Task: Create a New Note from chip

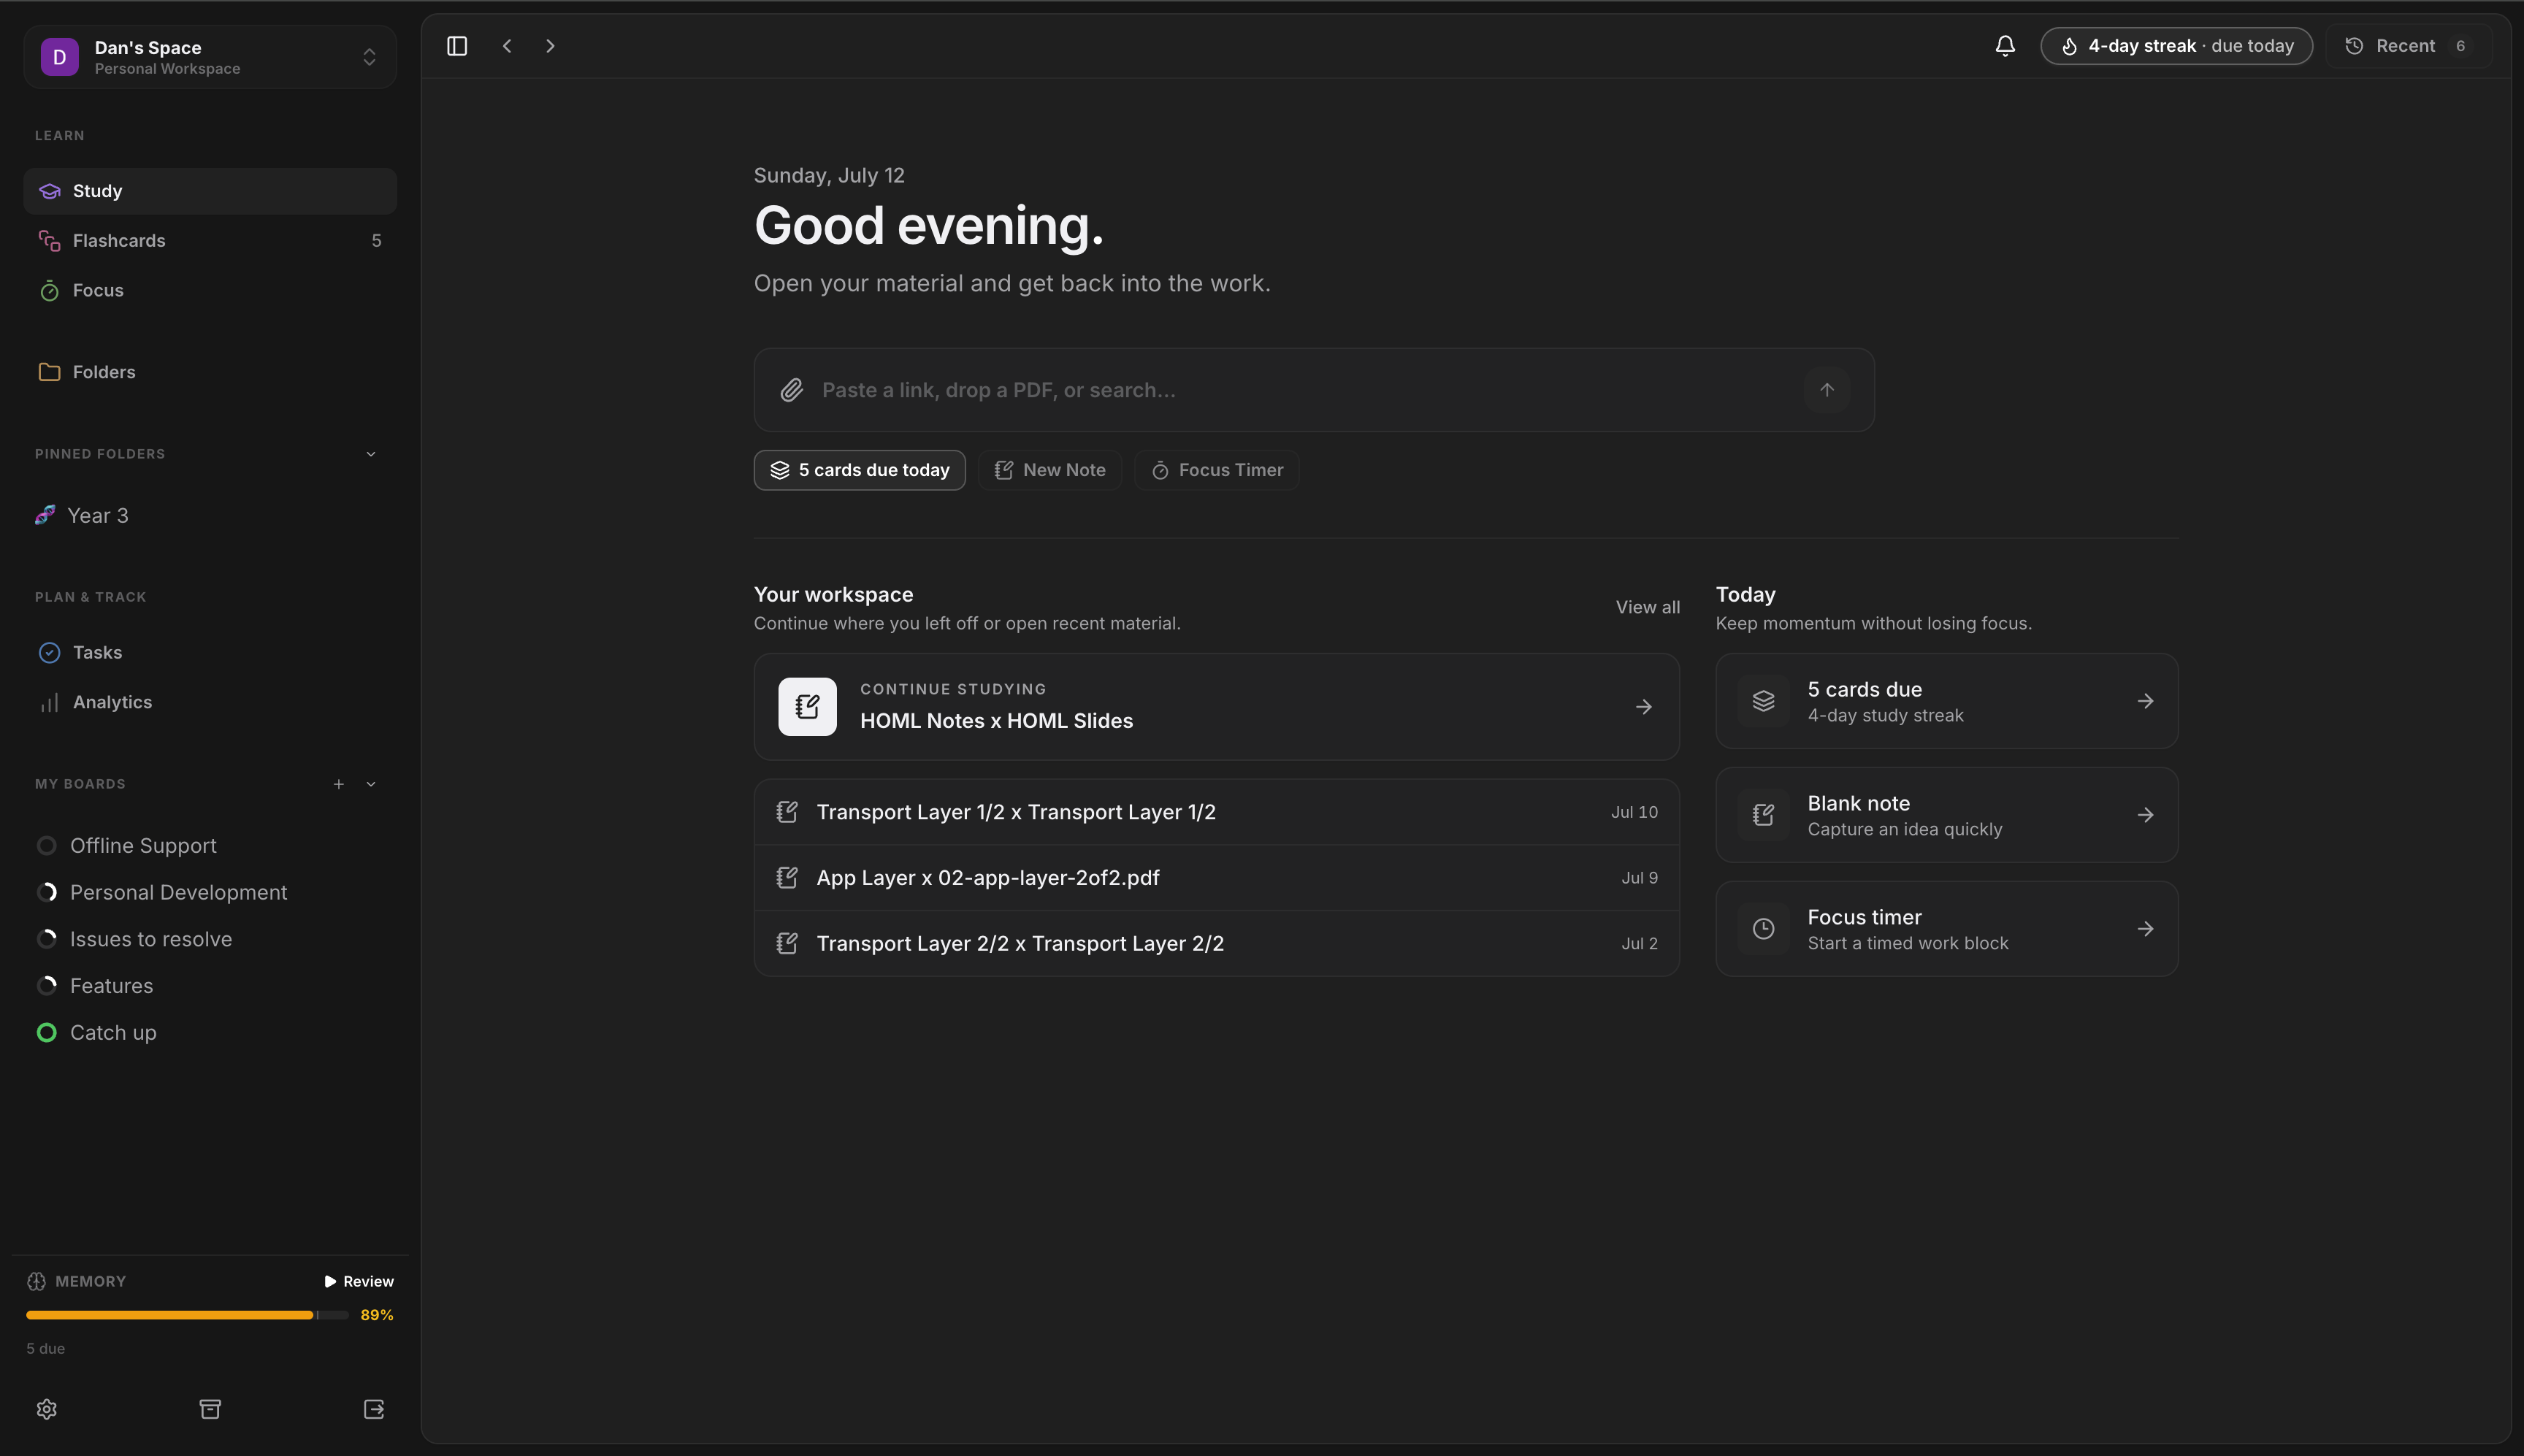Action: pyautogui.click(x=1049, y=470)
